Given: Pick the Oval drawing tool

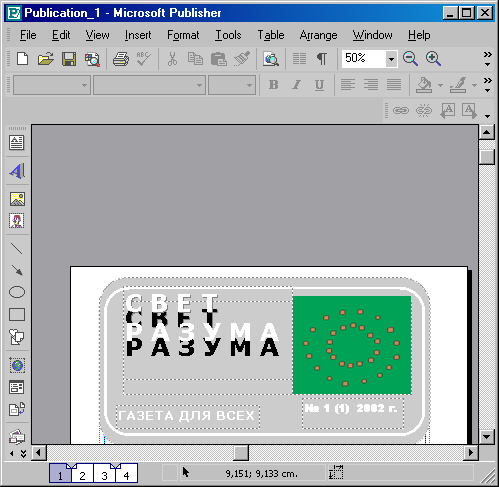Looking at the screenshot, I should pos(17,292).
